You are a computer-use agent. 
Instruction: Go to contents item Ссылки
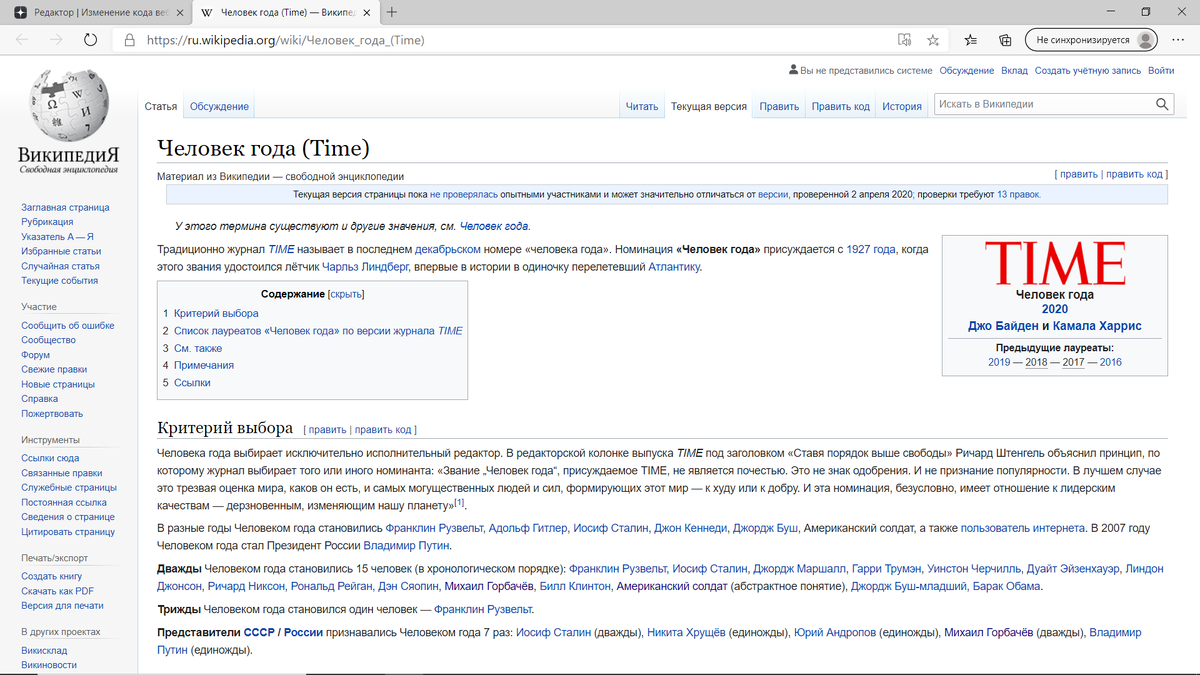192,383
